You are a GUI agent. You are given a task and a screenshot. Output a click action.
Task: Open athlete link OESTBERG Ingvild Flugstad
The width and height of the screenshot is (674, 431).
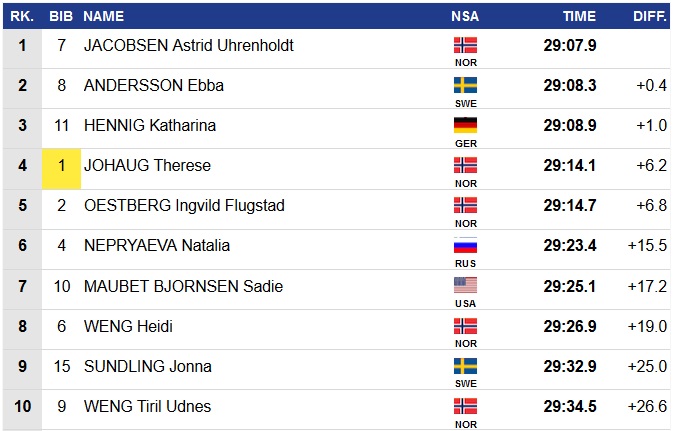click(184, 206)
